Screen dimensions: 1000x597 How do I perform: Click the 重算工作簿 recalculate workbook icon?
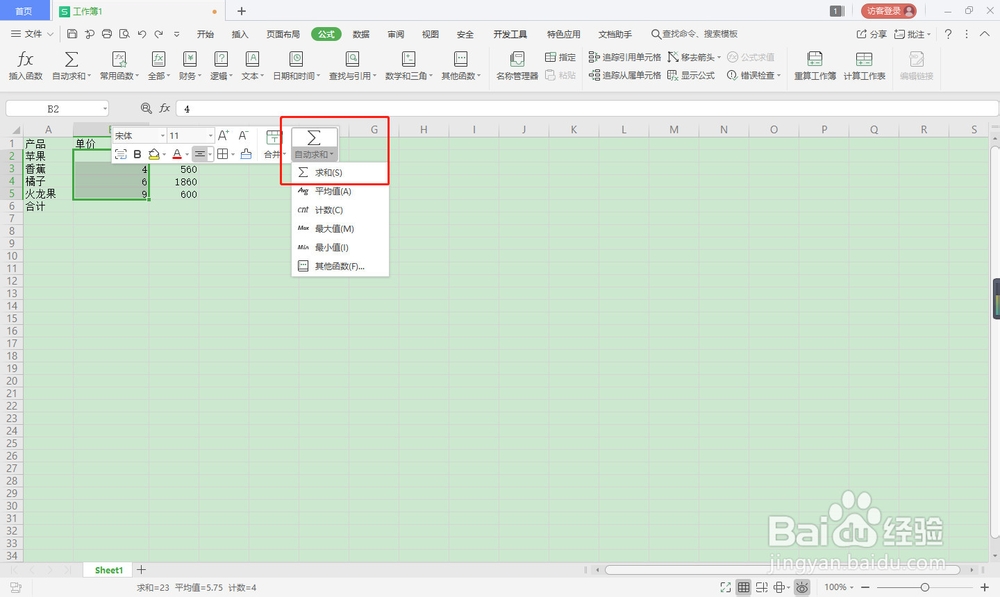814,59
